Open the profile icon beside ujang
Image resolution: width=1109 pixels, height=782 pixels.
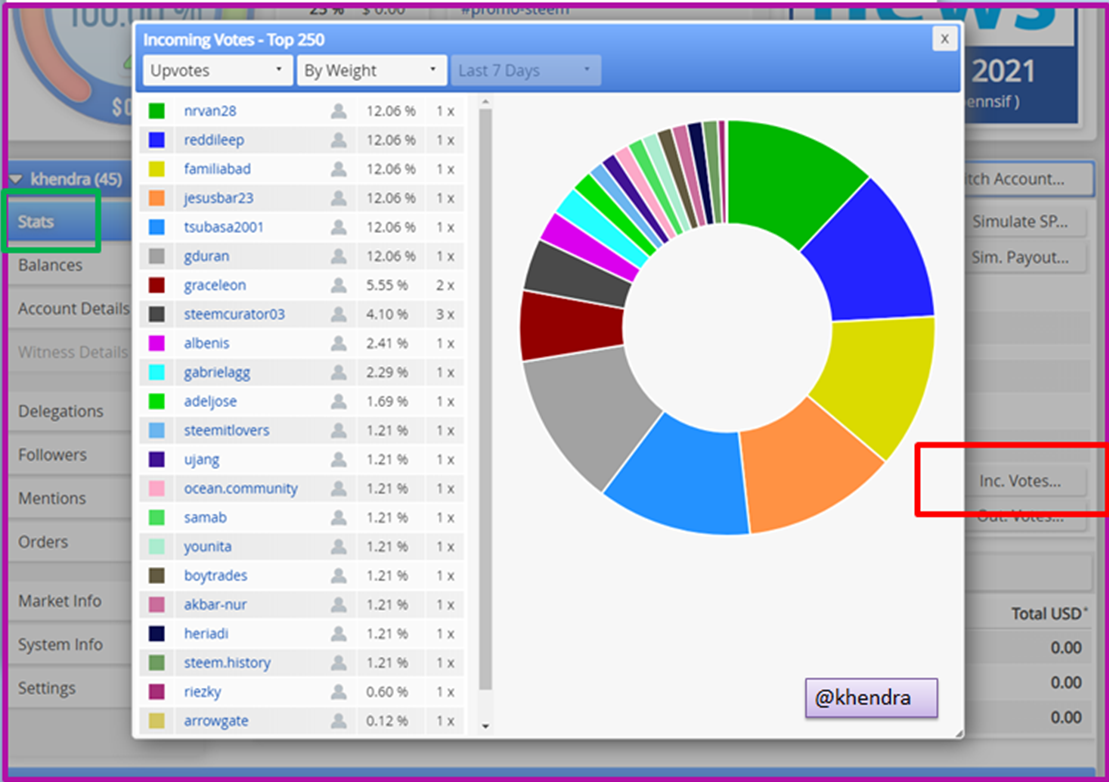(339, 459)
